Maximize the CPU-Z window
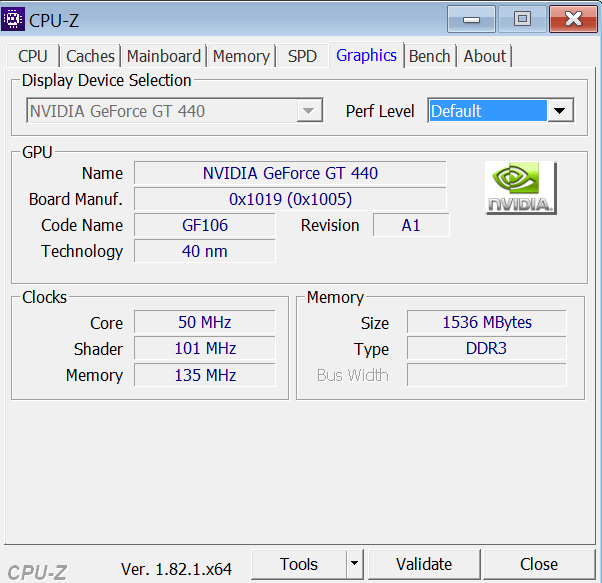Image resolution: width=602 pixels, height=583 pixels. pyautogui.click(x=522, y=19)
